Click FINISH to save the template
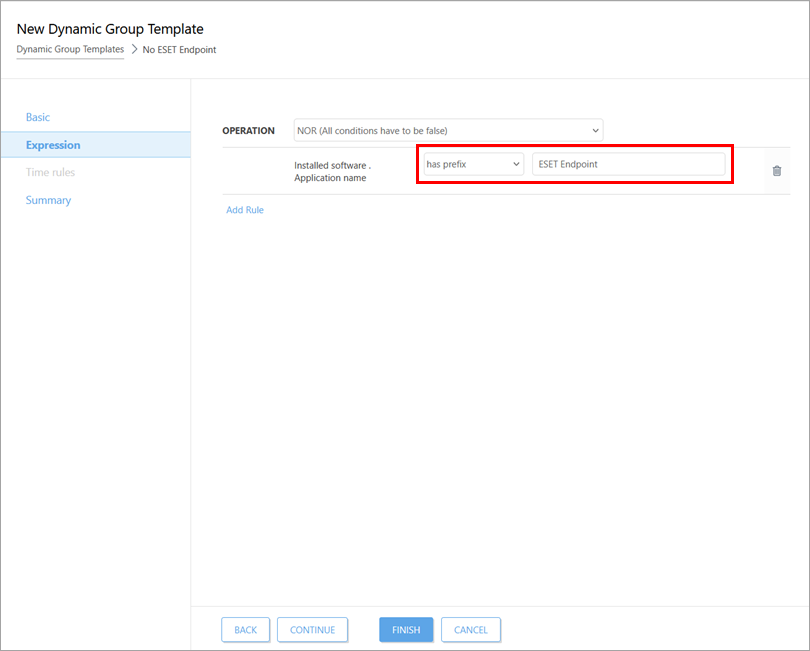Screen dimensions: 810x651 406,630
